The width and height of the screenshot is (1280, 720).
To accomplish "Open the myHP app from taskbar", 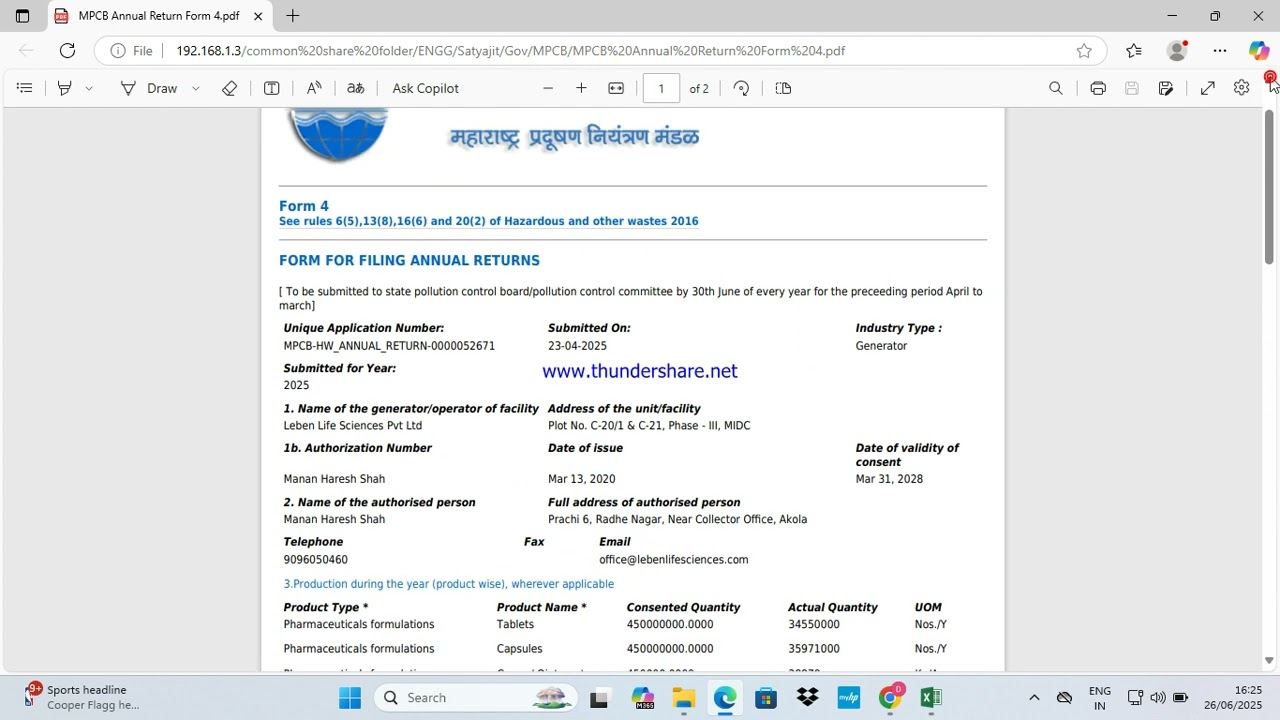I will click(848, 698).
